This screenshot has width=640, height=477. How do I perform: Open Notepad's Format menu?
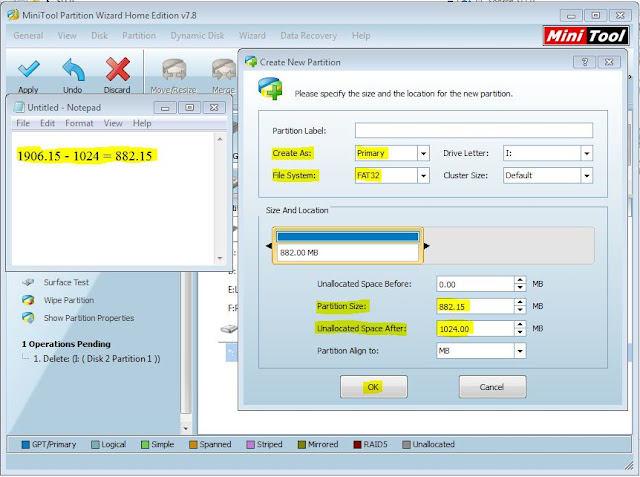(x=79, y=123)
